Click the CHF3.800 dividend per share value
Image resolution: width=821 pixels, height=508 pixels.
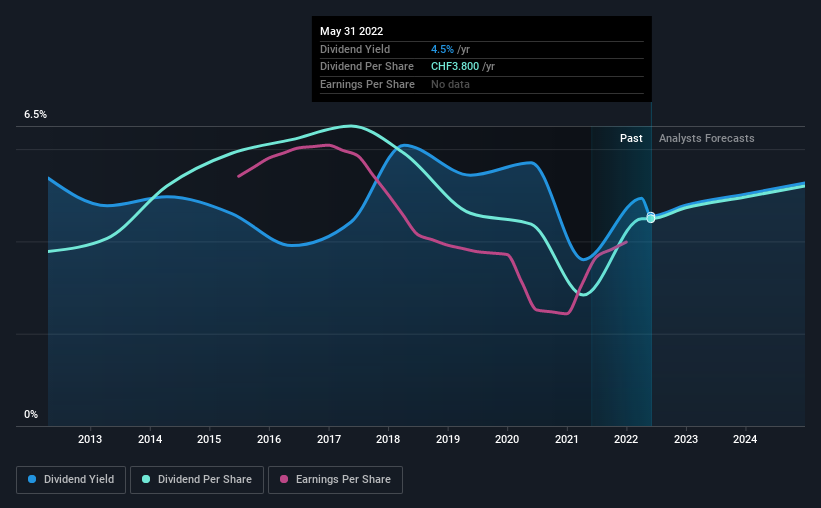click(455, 67)
